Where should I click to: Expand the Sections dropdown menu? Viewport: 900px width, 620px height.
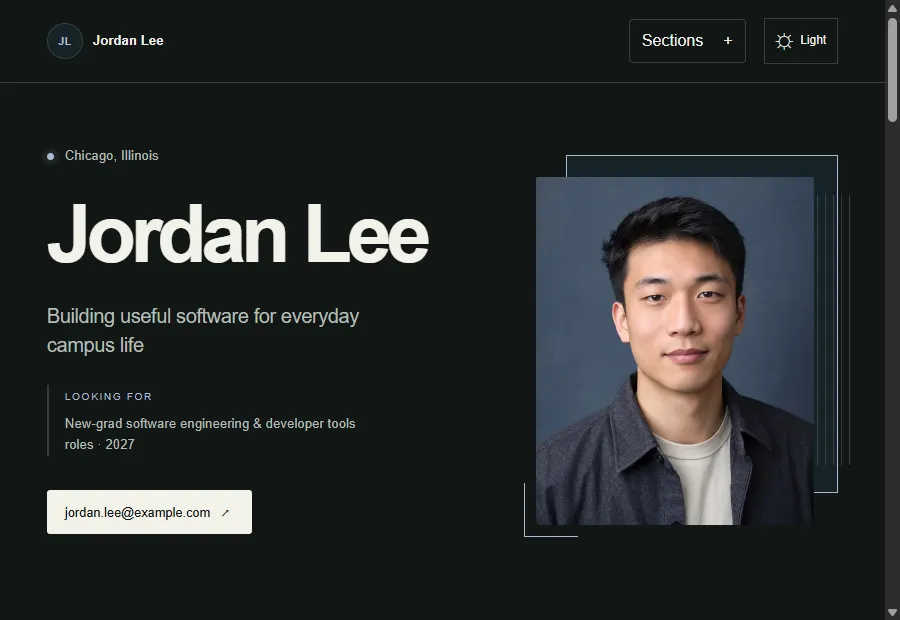click(x=687, y=41)
